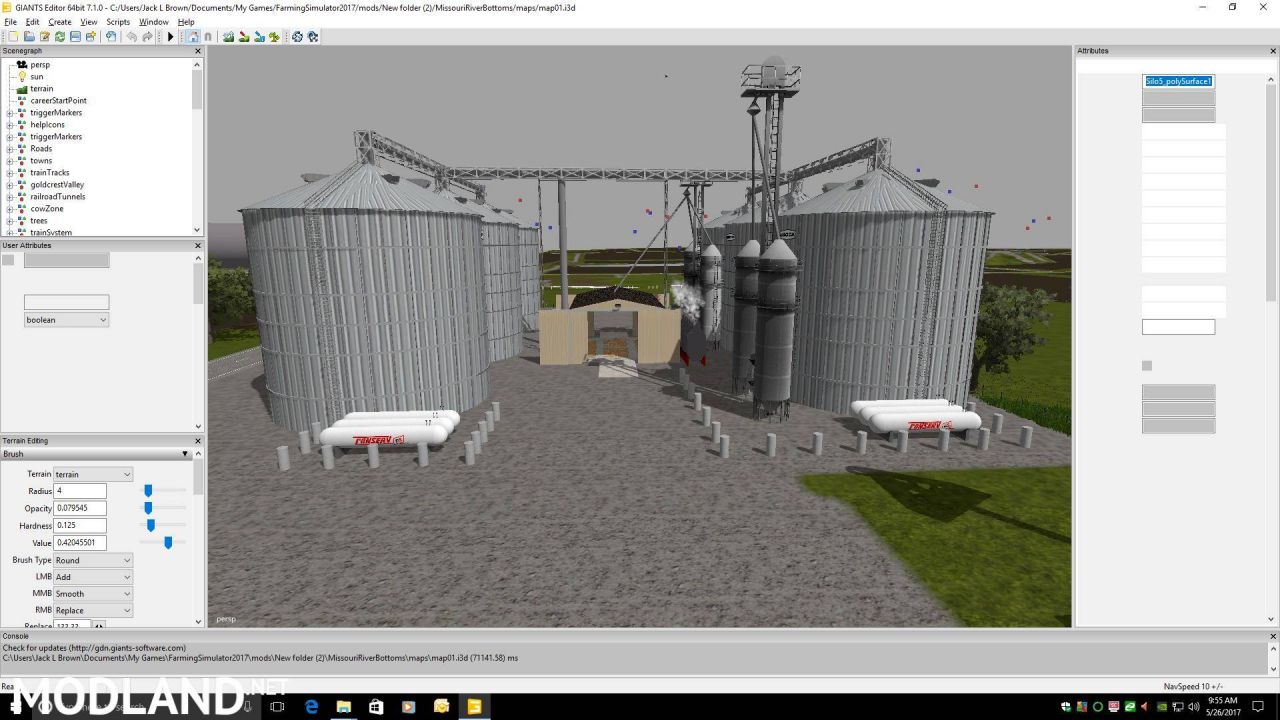Expand the cowZone tree node

pyautogui.click(x=10, y=209)
